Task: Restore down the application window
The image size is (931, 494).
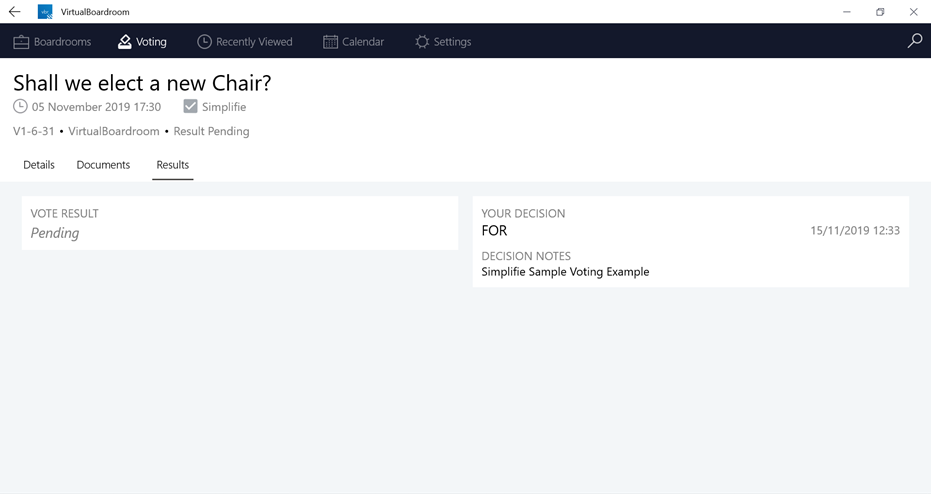Action: click(x=880, y=12)
